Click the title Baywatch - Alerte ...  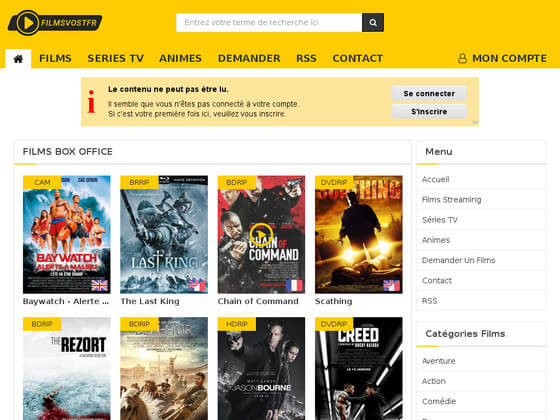coord(66,301)
